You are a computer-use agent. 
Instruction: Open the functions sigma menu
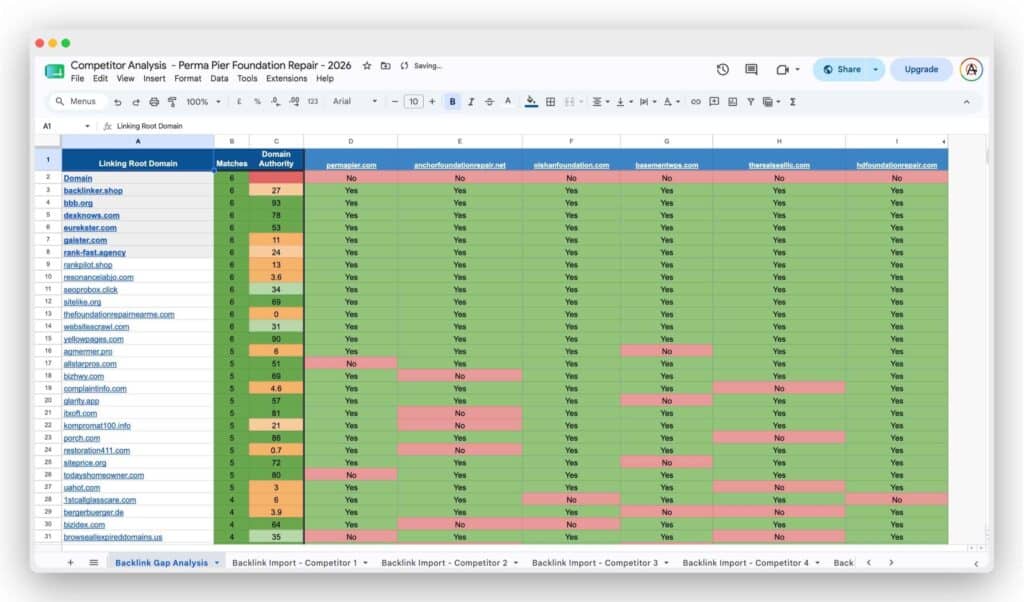[792, 102]
